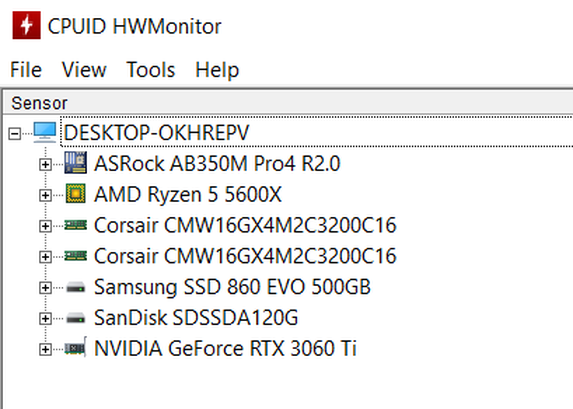
Task: Click the DESKTOP-OKHREPV computer monitor icon
Action: [45, 132]
